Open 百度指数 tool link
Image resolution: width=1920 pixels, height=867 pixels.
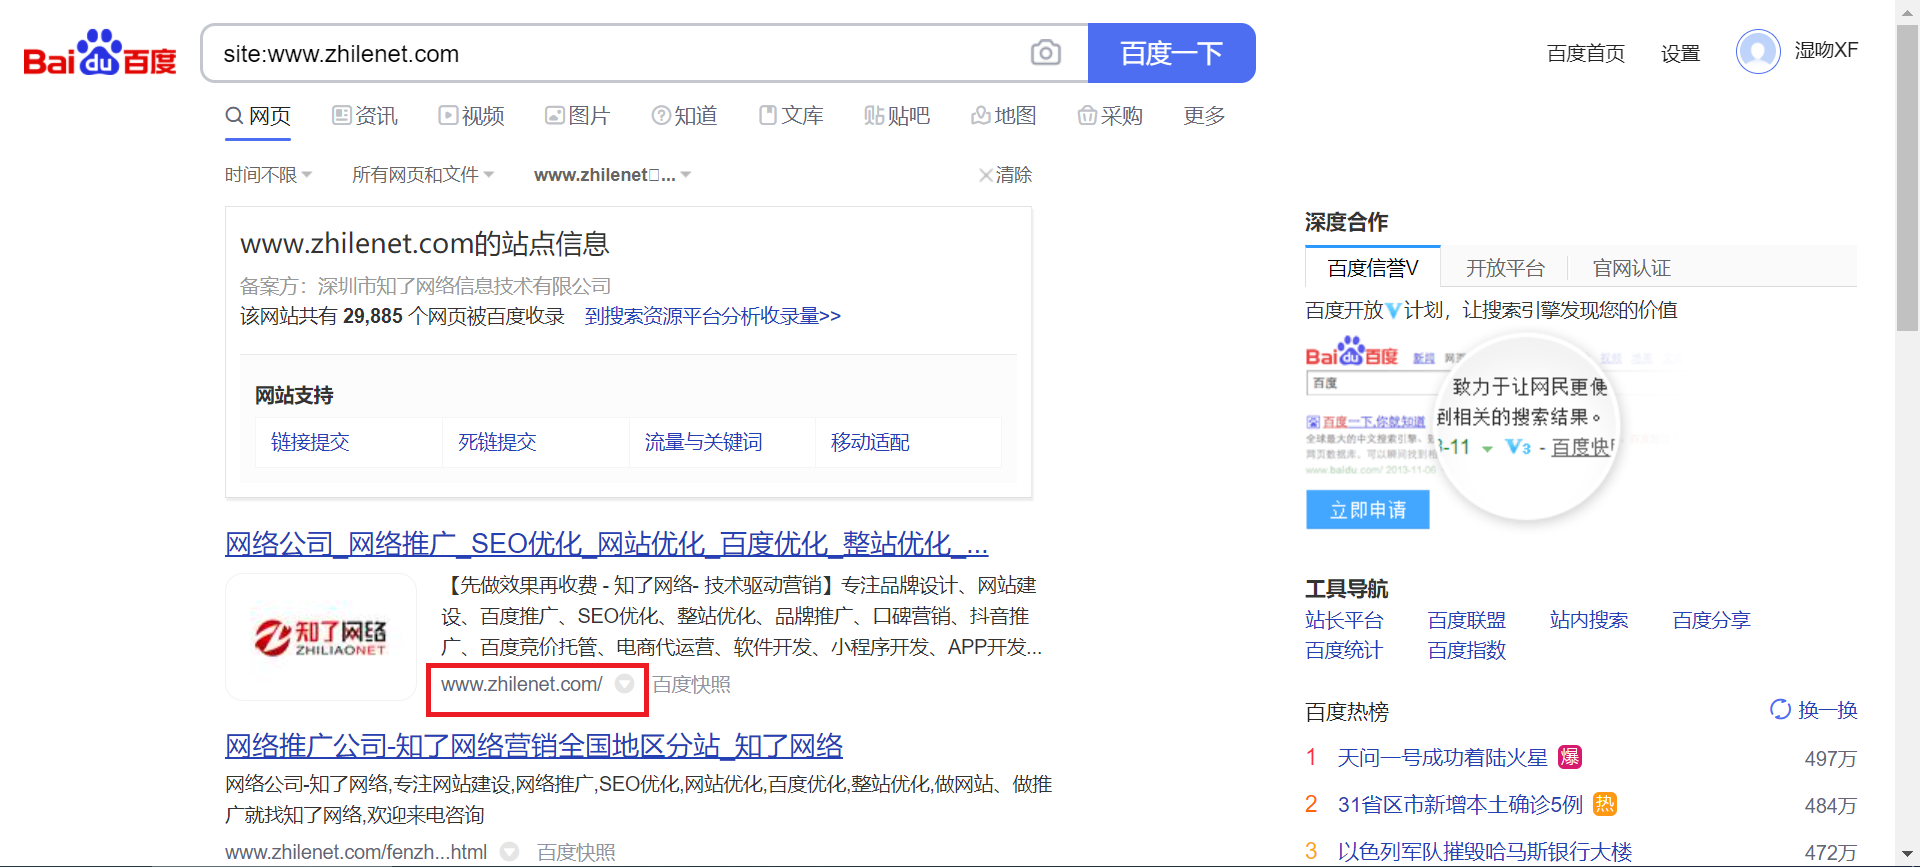(1467, 650)
